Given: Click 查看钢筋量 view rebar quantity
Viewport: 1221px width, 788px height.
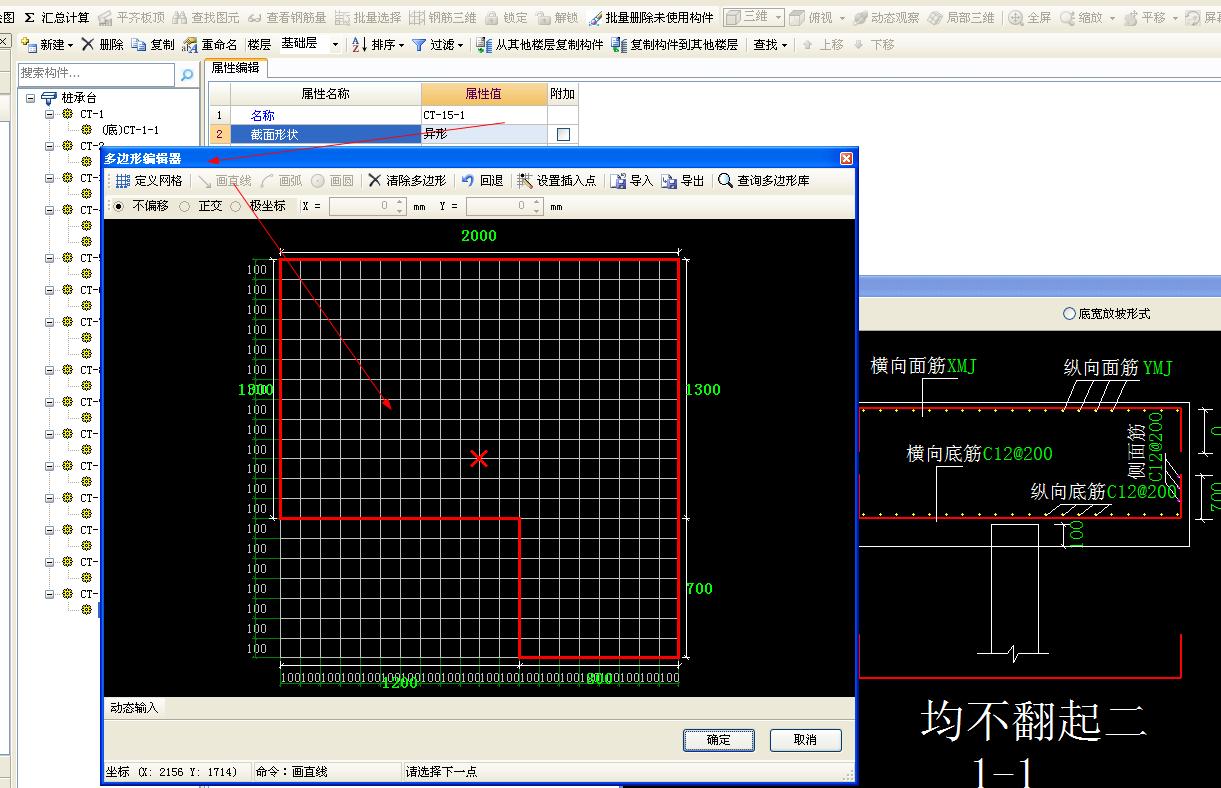Looking at the screenshot, I should tap(287, 18).
